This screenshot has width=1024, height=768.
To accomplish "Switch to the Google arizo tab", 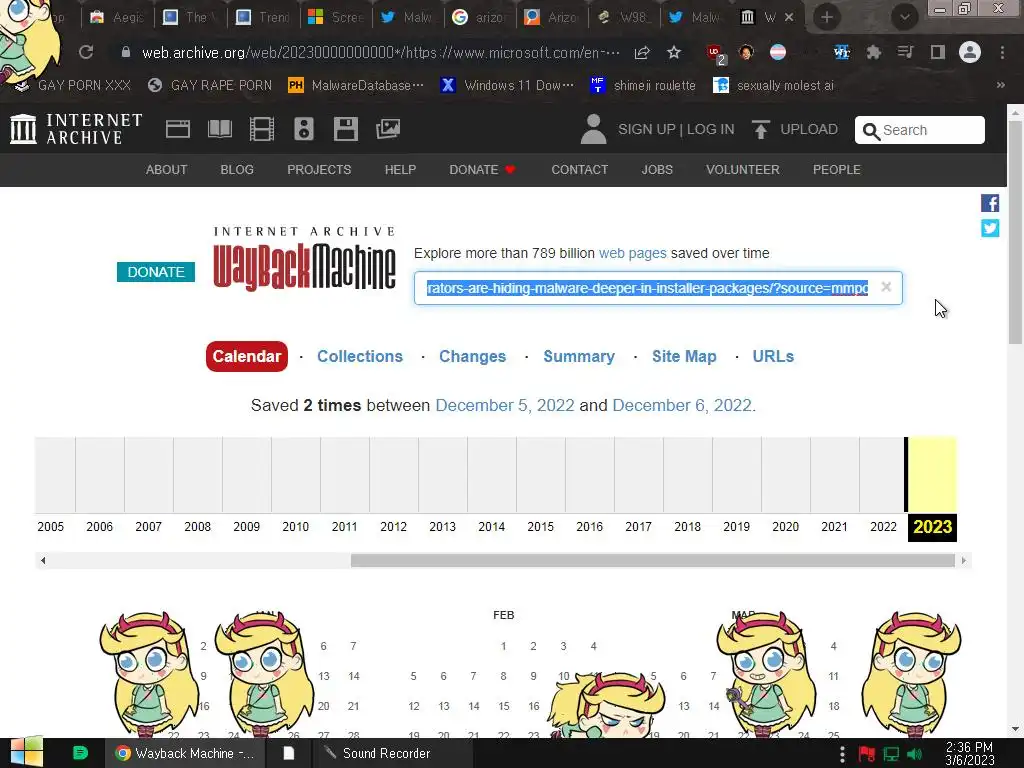I will (x=480, y=18).
